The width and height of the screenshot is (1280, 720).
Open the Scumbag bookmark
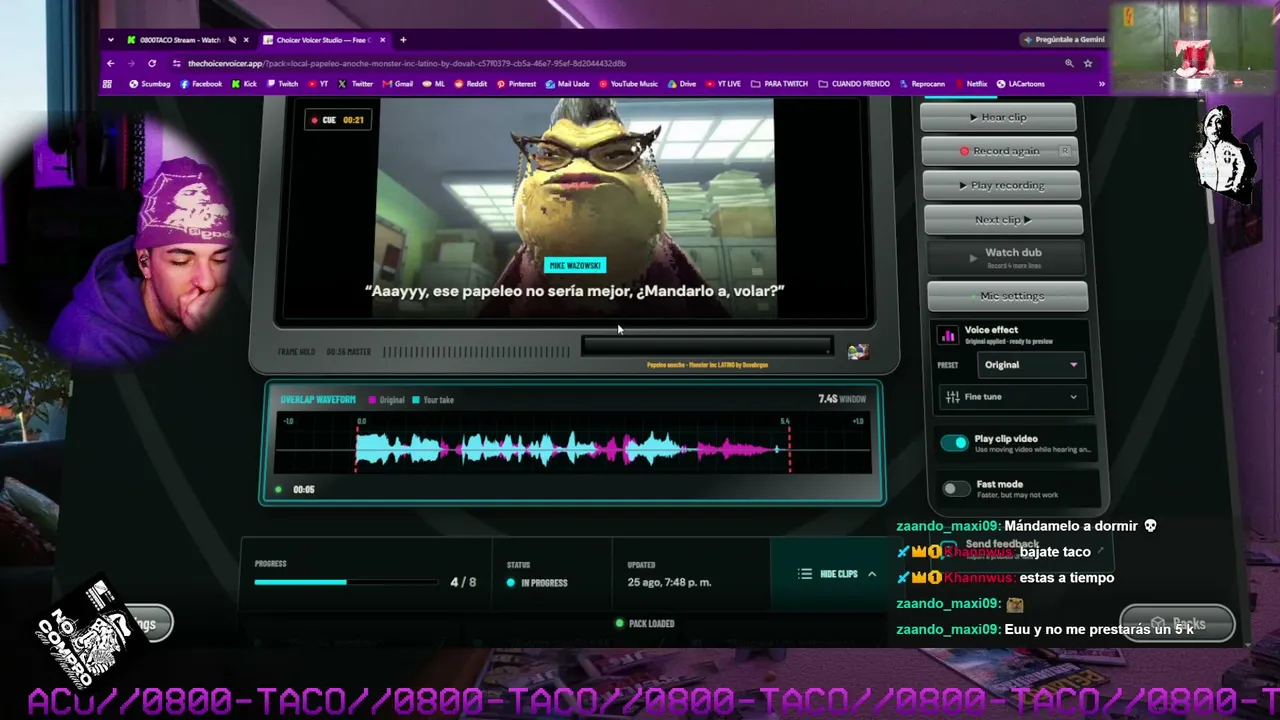point(150,84)
